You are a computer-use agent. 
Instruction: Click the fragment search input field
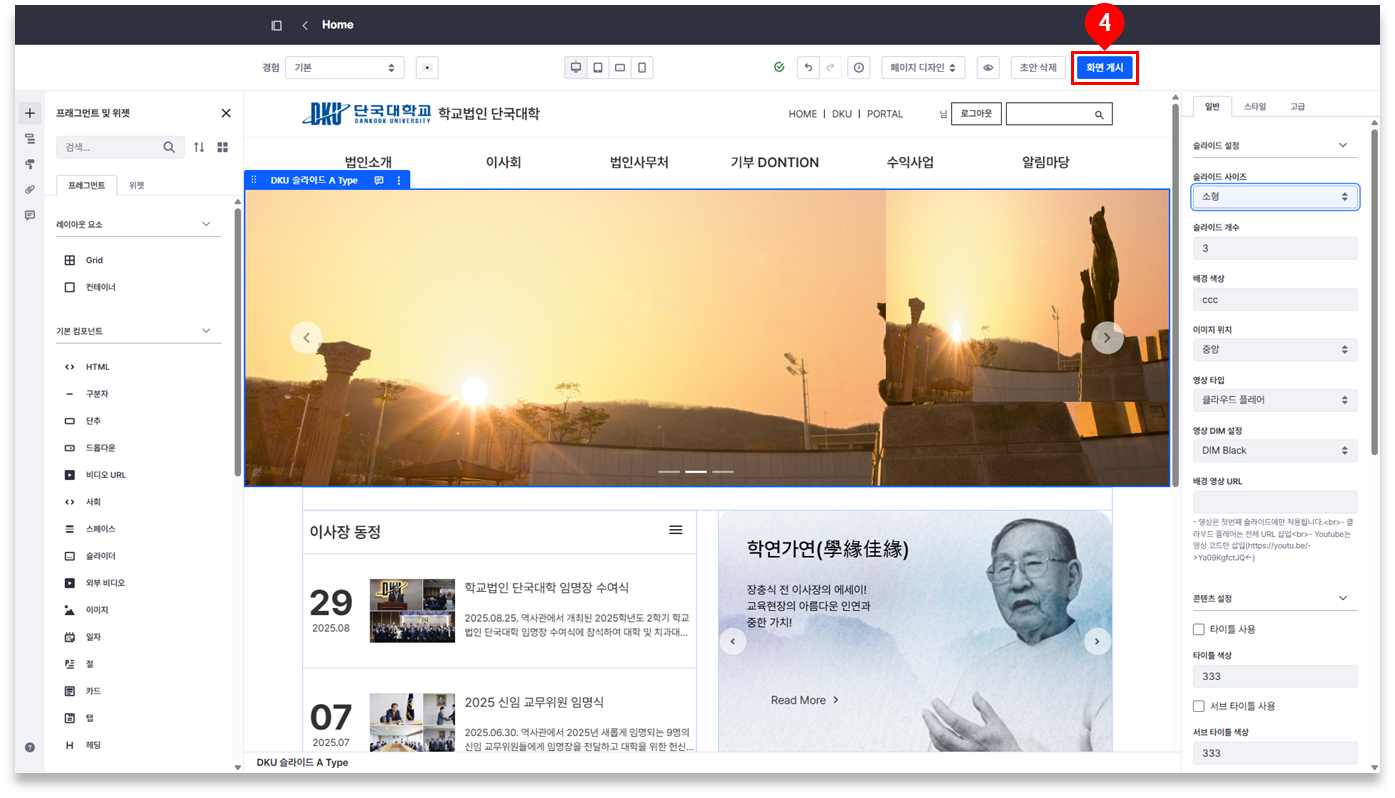click(x=110, y=147)
